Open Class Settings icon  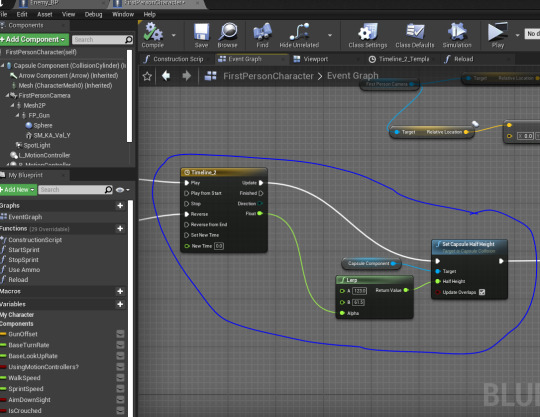click(368, 32)
